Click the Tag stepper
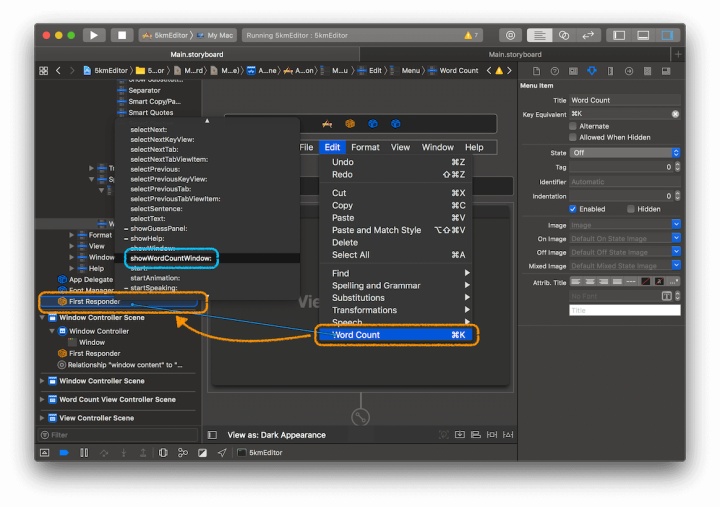This screenshot has height=507, width=720. click(677, 167)
